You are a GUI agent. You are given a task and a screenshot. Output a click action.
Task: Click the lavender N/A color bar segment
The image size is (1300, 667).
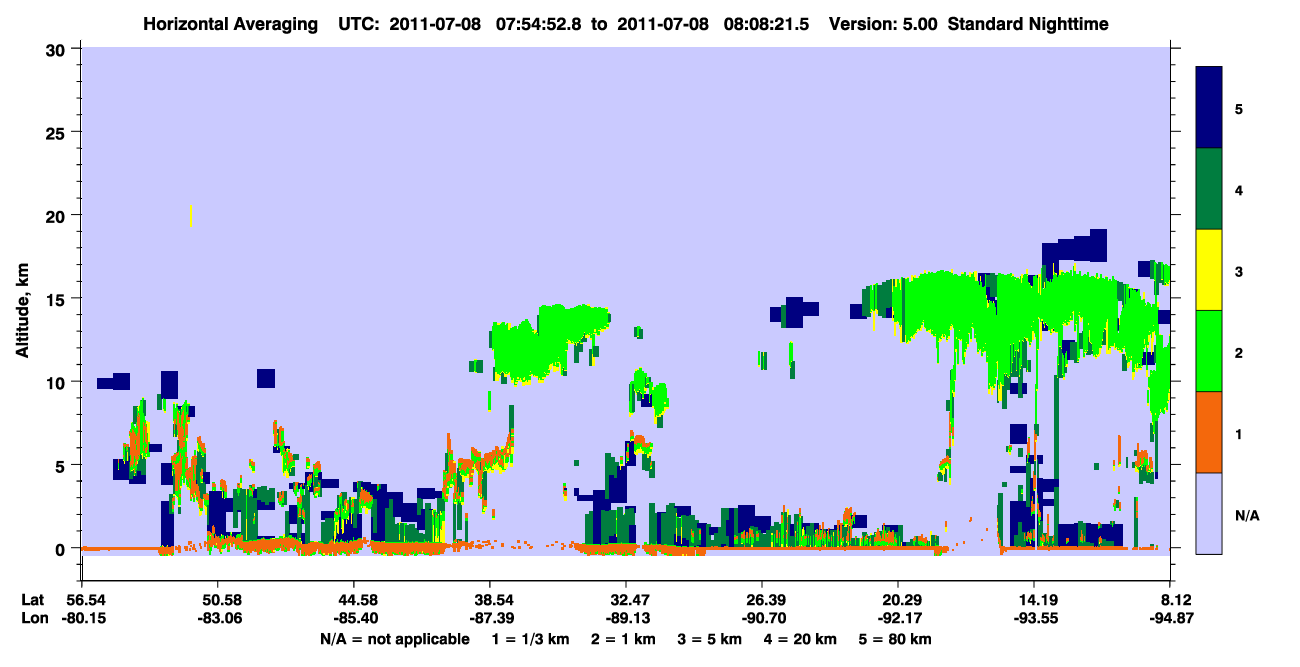click(1209, 512)
